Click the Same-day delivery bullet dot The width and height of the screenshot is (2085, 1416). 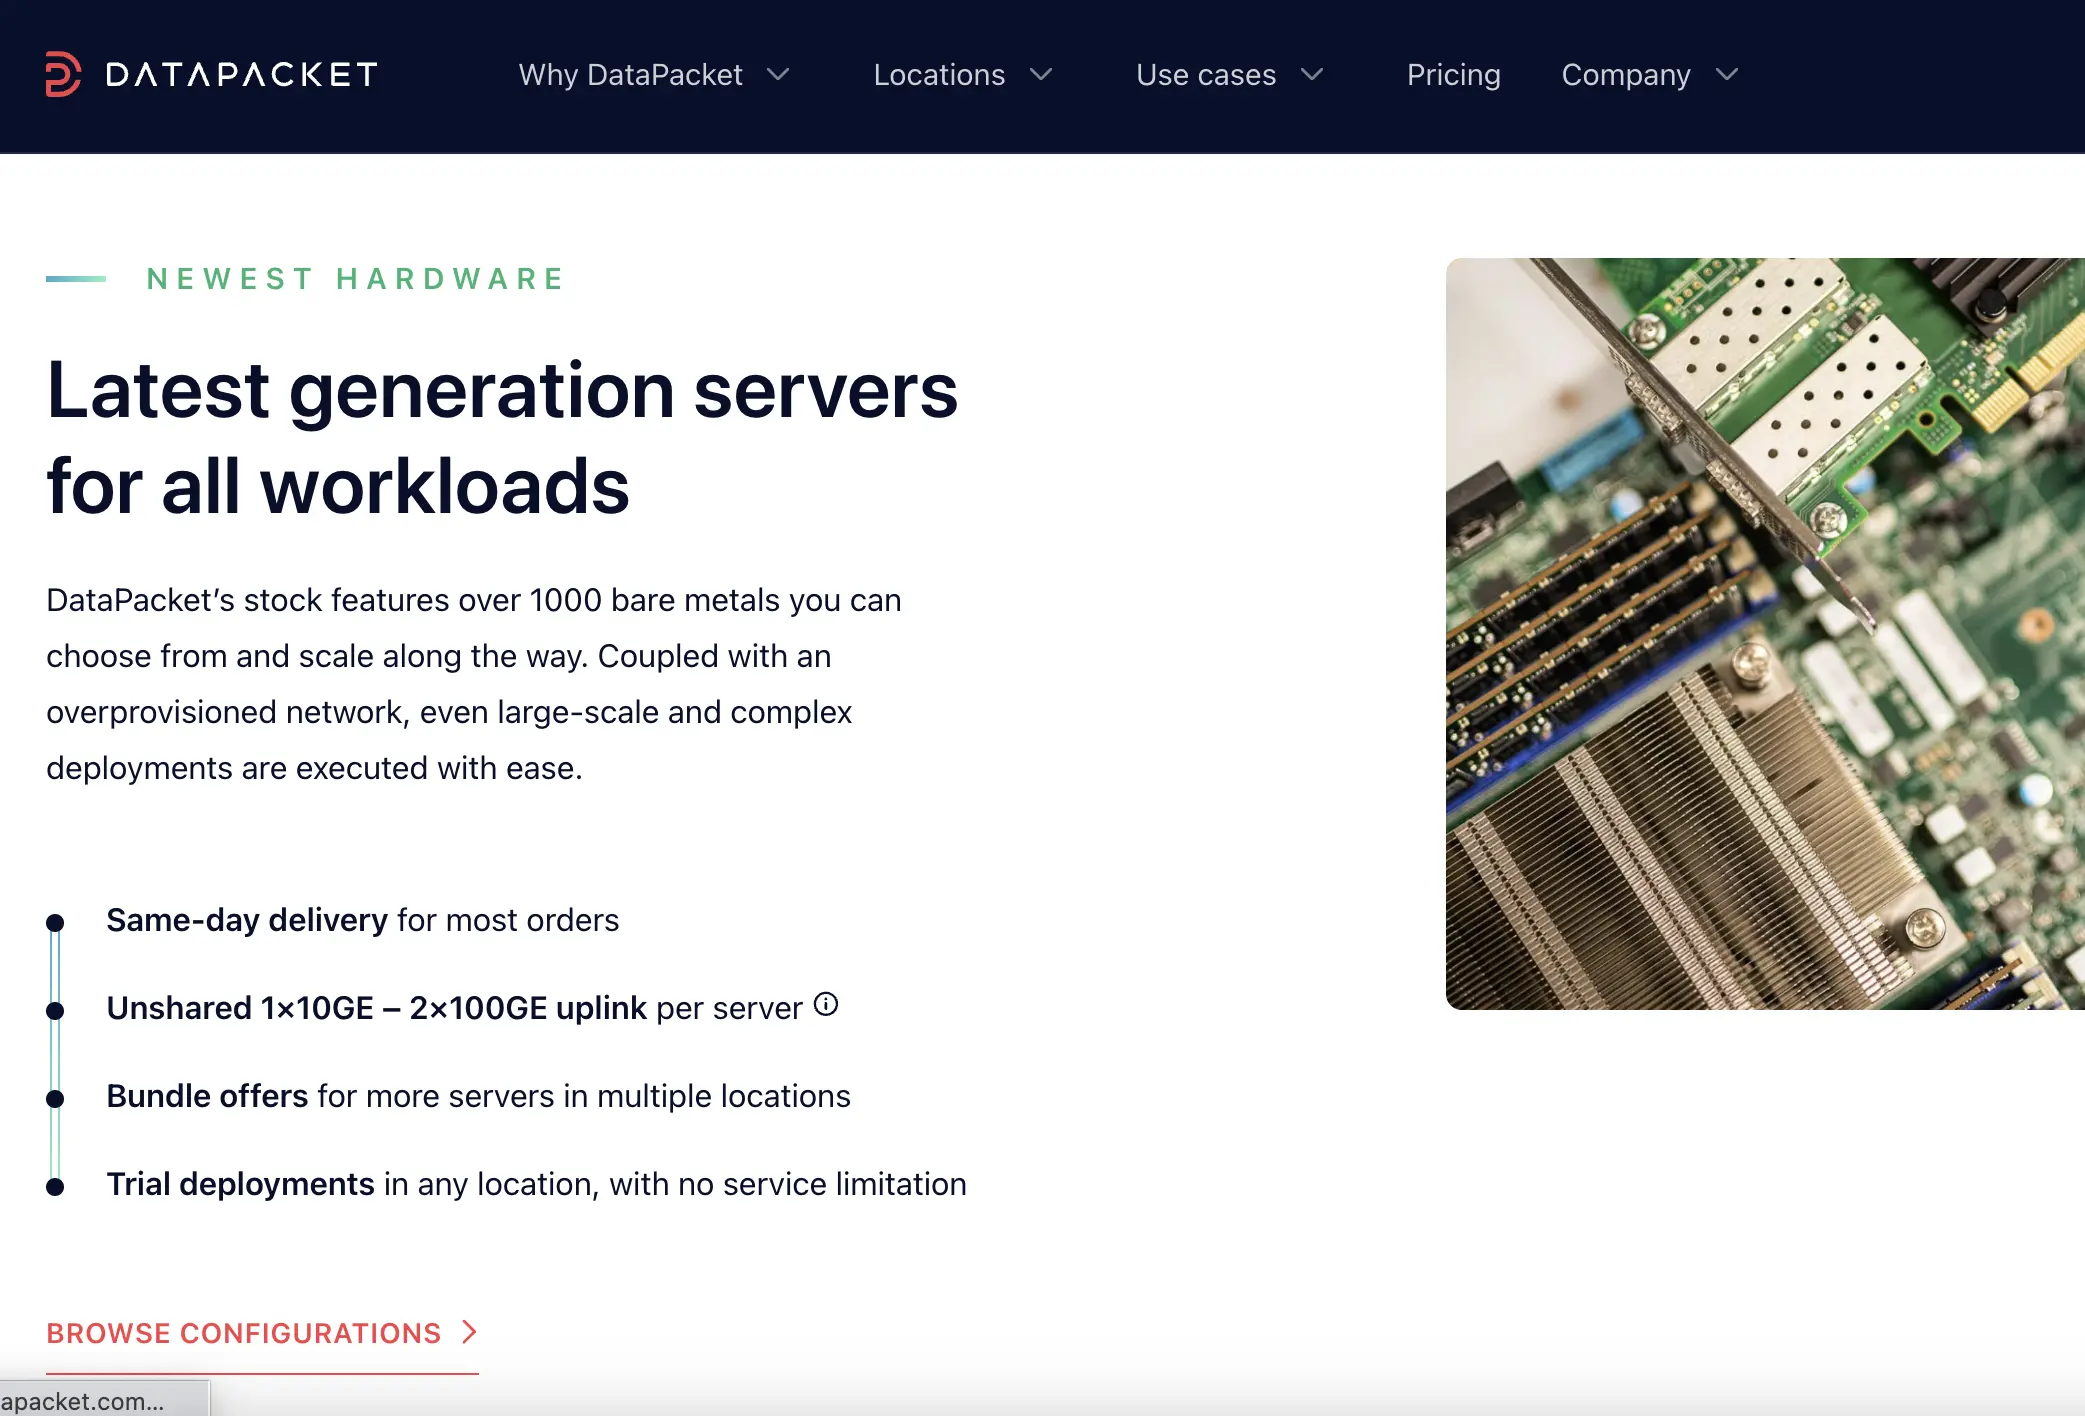click(55, 922)
